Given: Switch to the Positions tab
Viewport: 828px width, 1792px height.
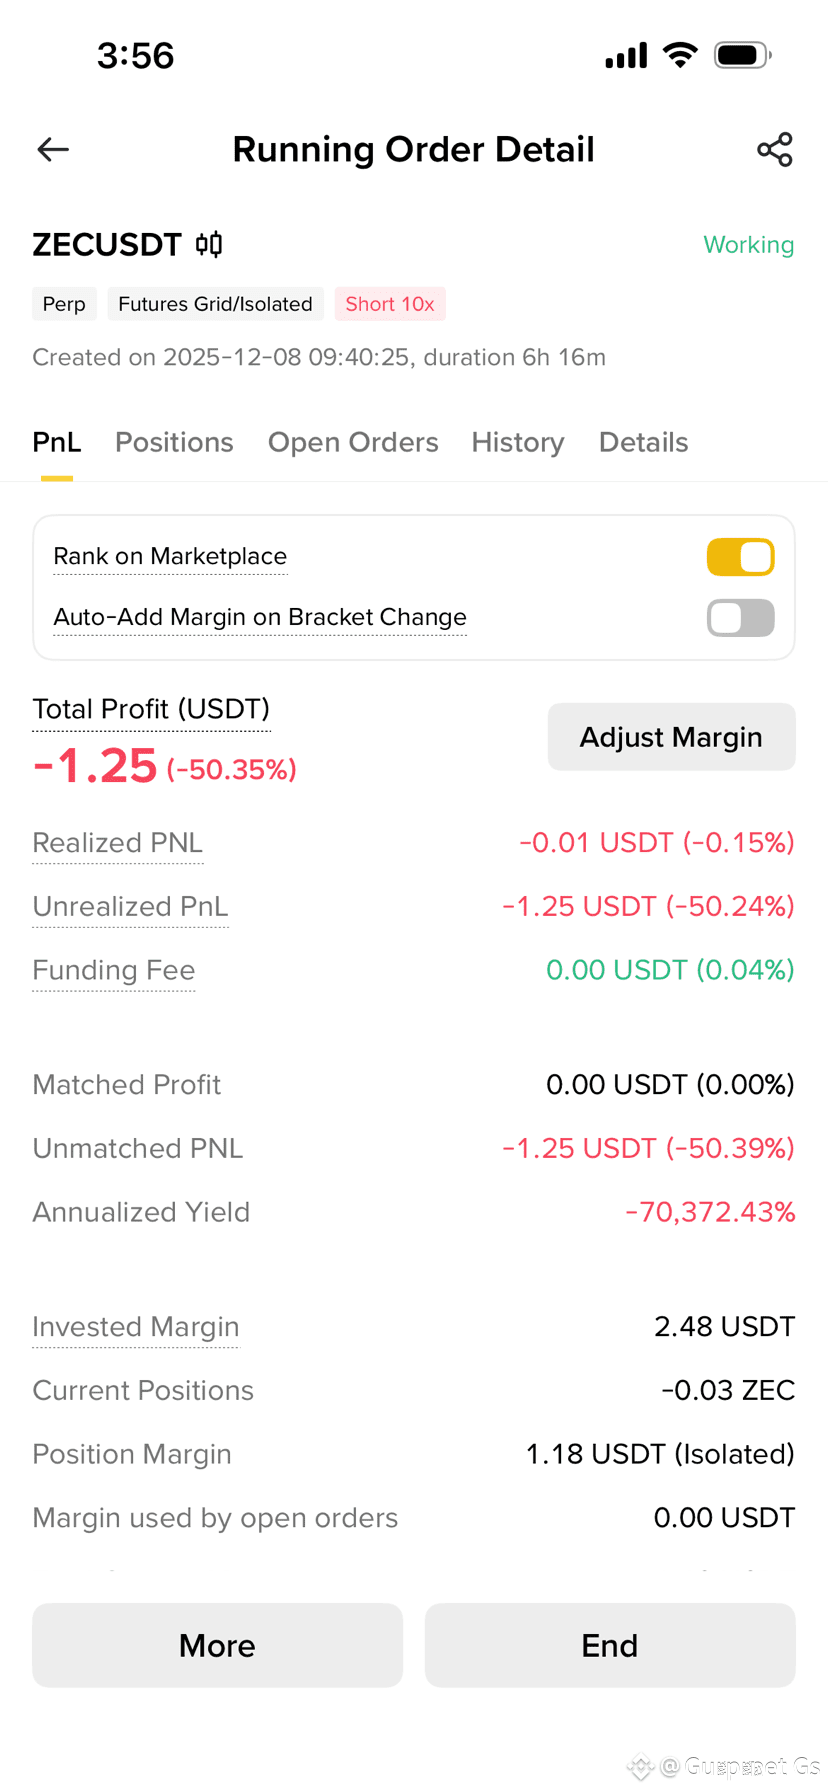Looking at the screenshot, I should [174, 442].
